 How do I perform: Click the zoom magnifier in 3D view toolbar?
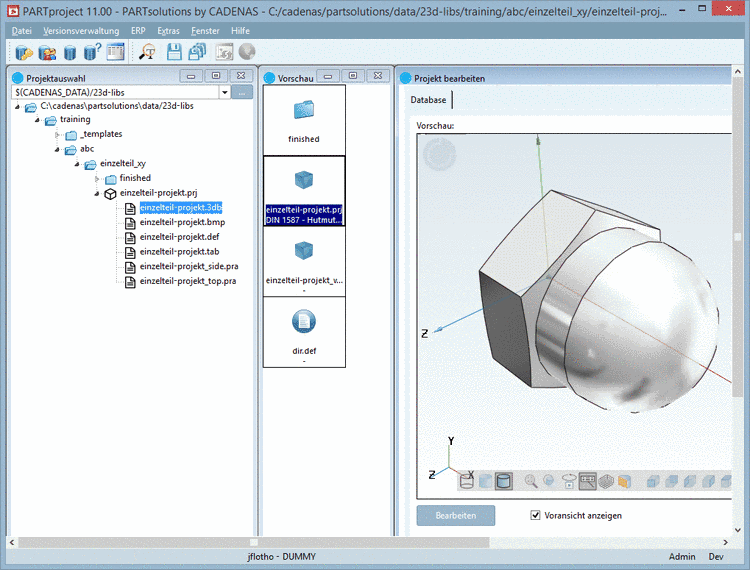531,481
